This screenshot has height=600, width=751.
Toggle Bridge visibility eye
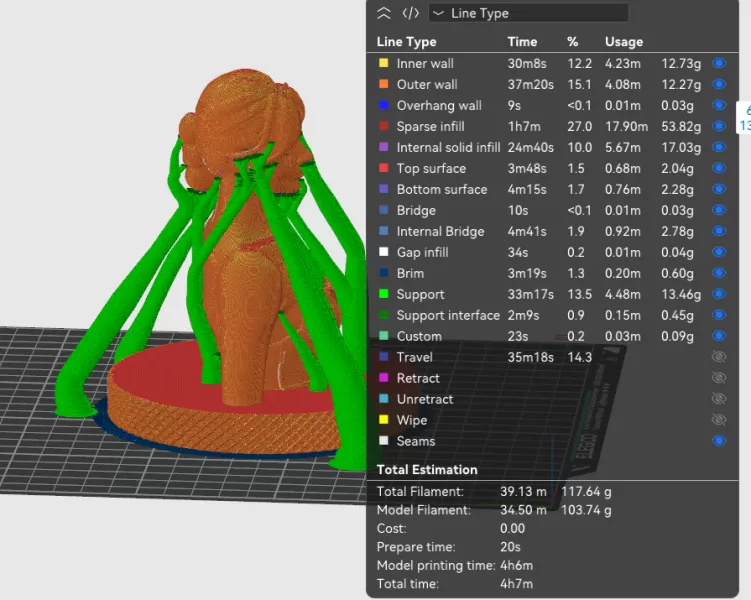tap(719, 210)
